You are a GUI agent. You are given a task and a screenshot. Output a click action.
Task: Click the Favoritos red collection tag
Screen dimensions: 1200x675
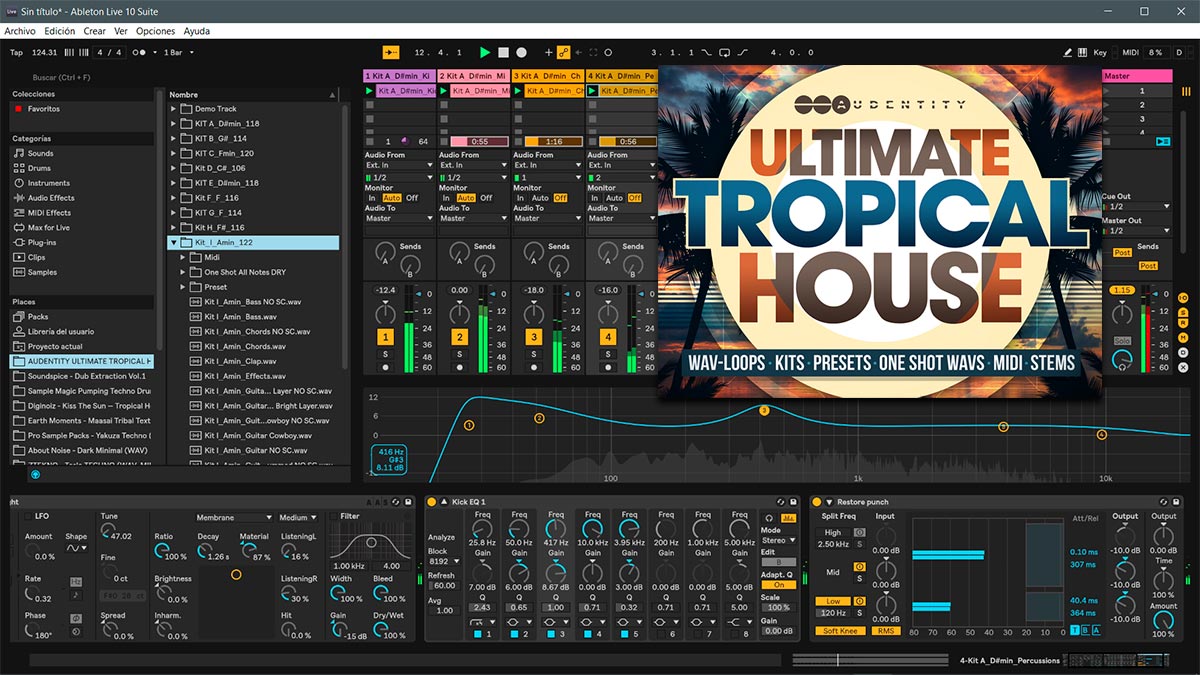coord(18,108)
